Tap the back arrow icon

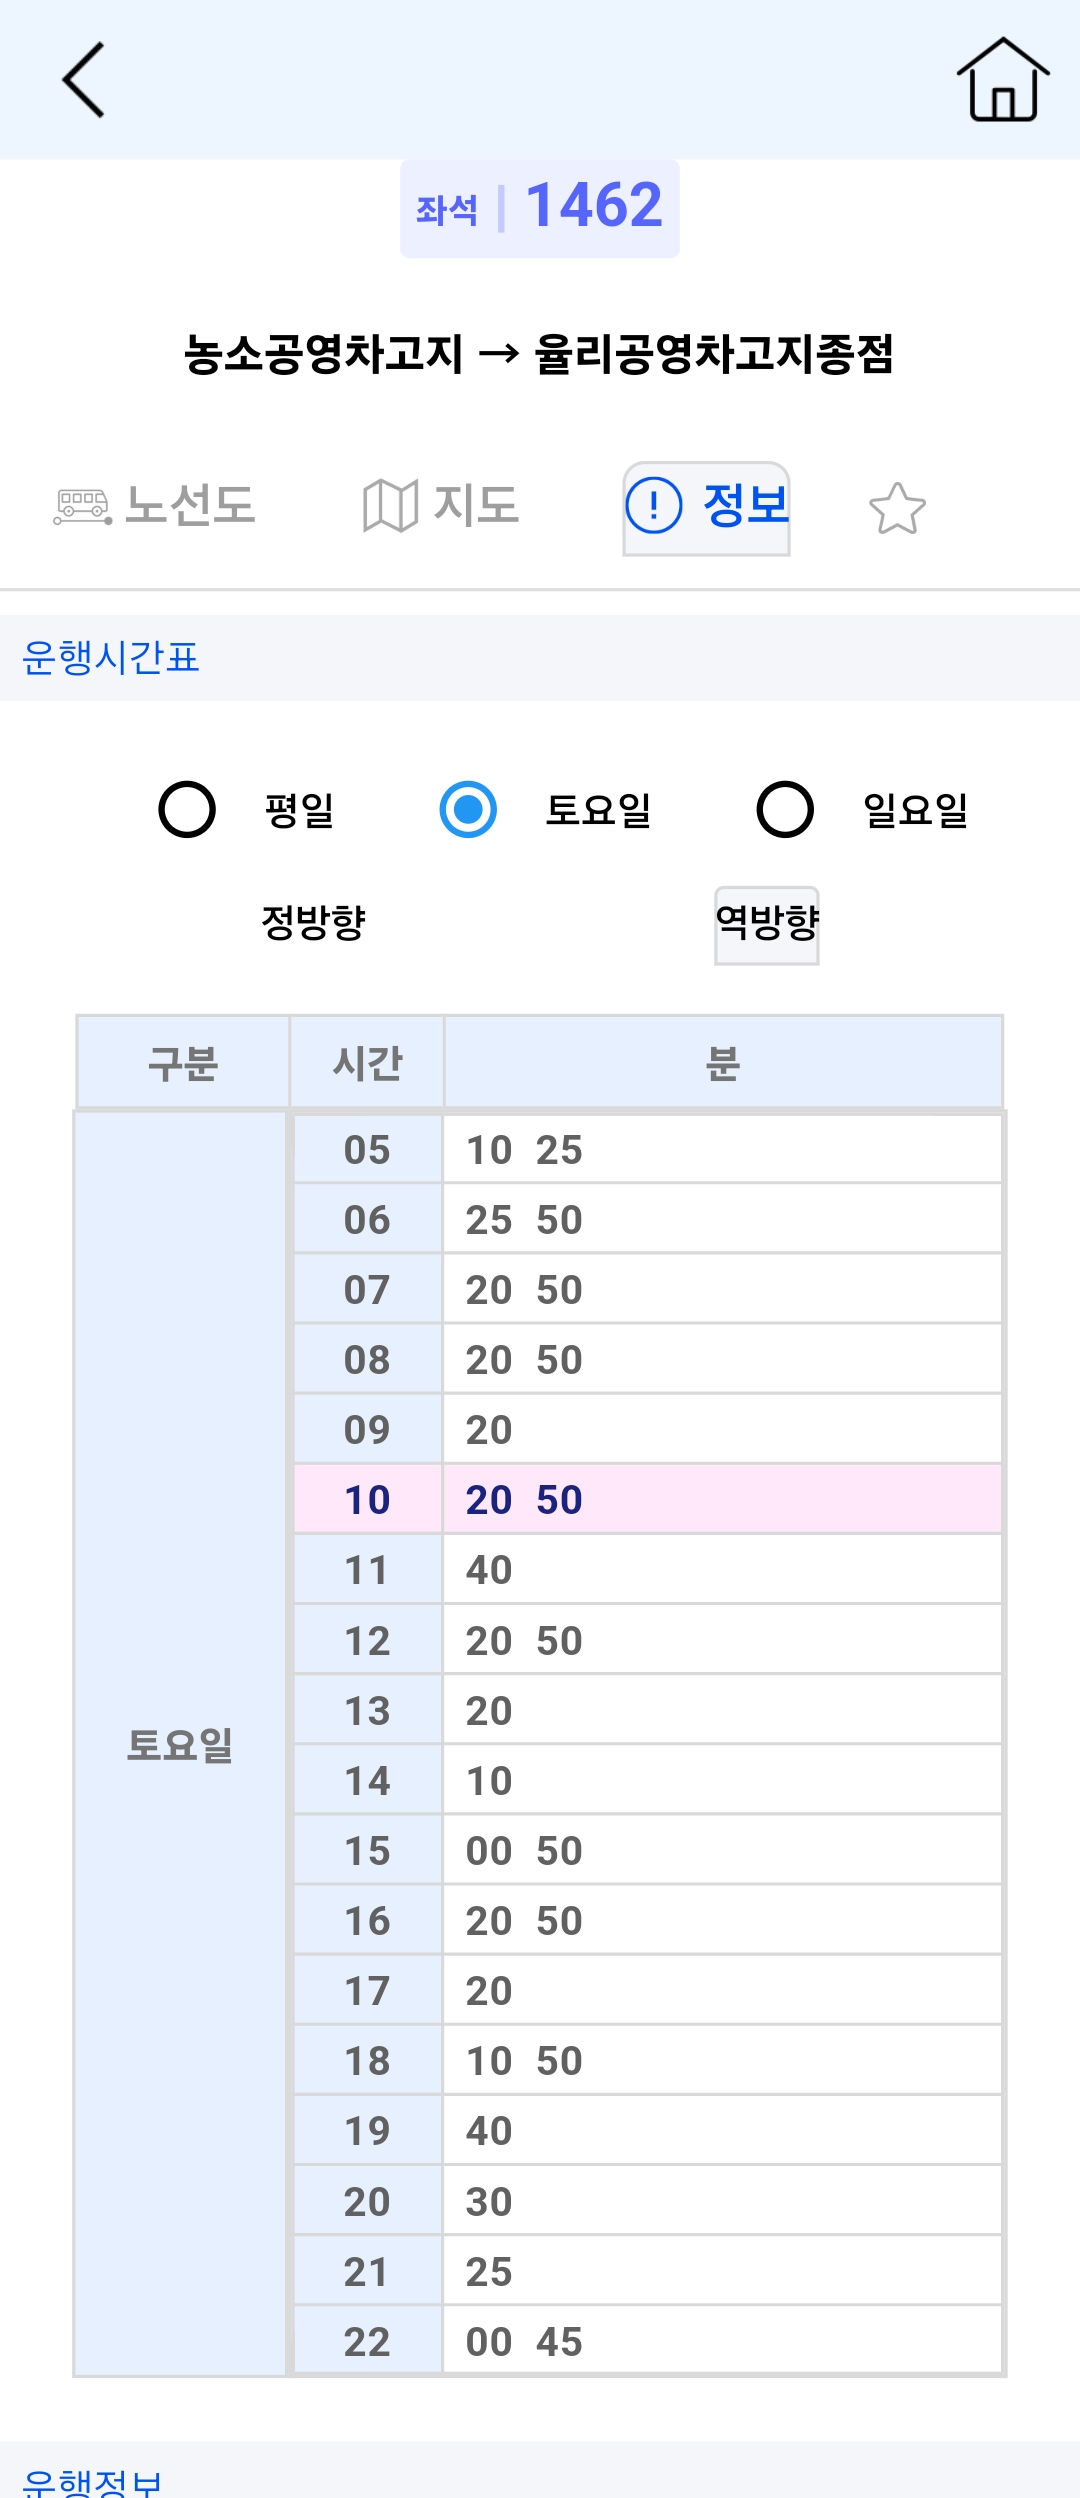click(x=83, y=80)
